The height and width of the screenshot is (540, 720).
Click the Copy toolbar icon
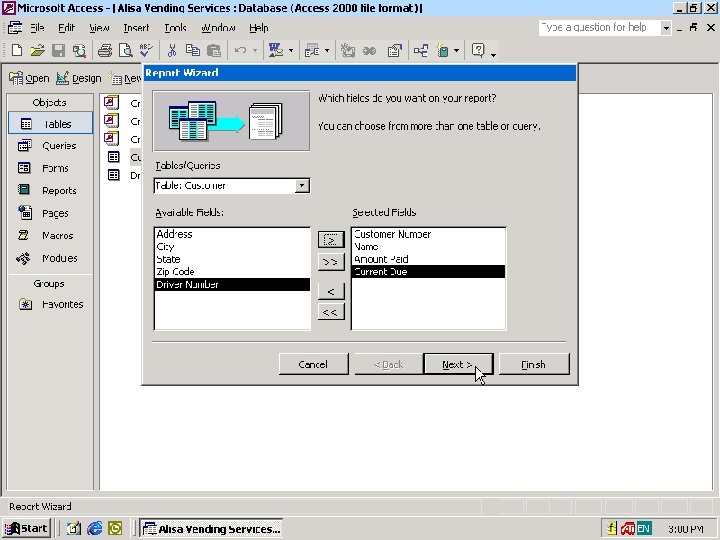click(193, 50)
